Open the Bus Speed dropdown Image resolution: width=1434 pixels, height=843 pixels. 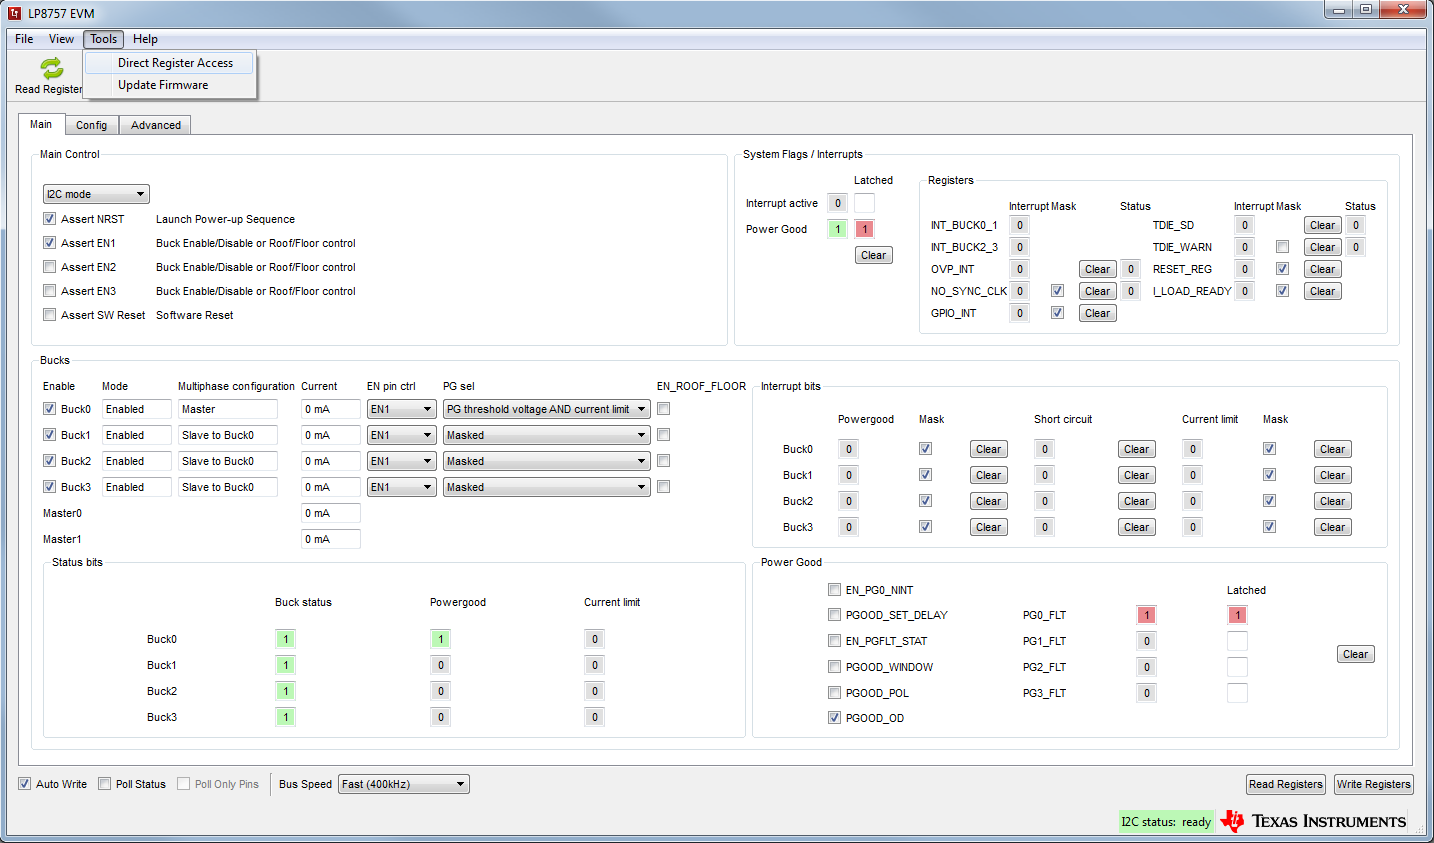pos(404,784)
